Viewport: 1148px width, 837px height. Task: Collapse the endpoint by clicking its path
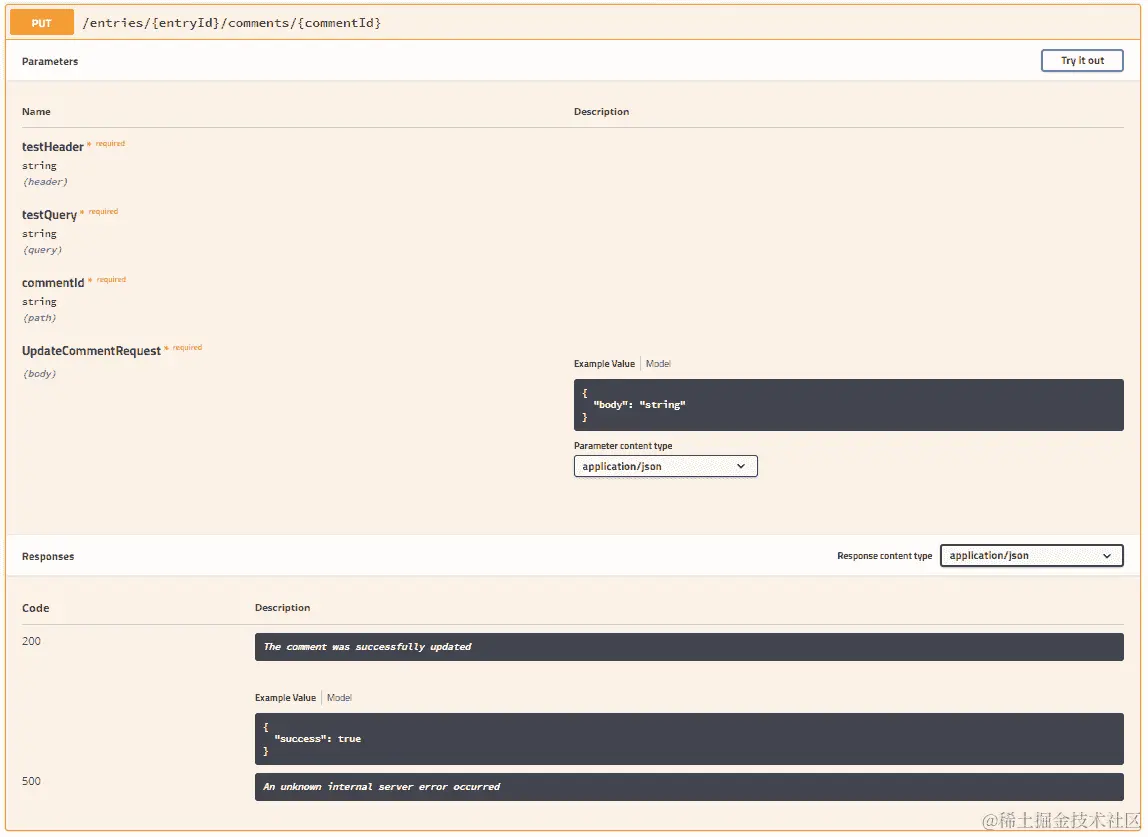tap(233, 21)
